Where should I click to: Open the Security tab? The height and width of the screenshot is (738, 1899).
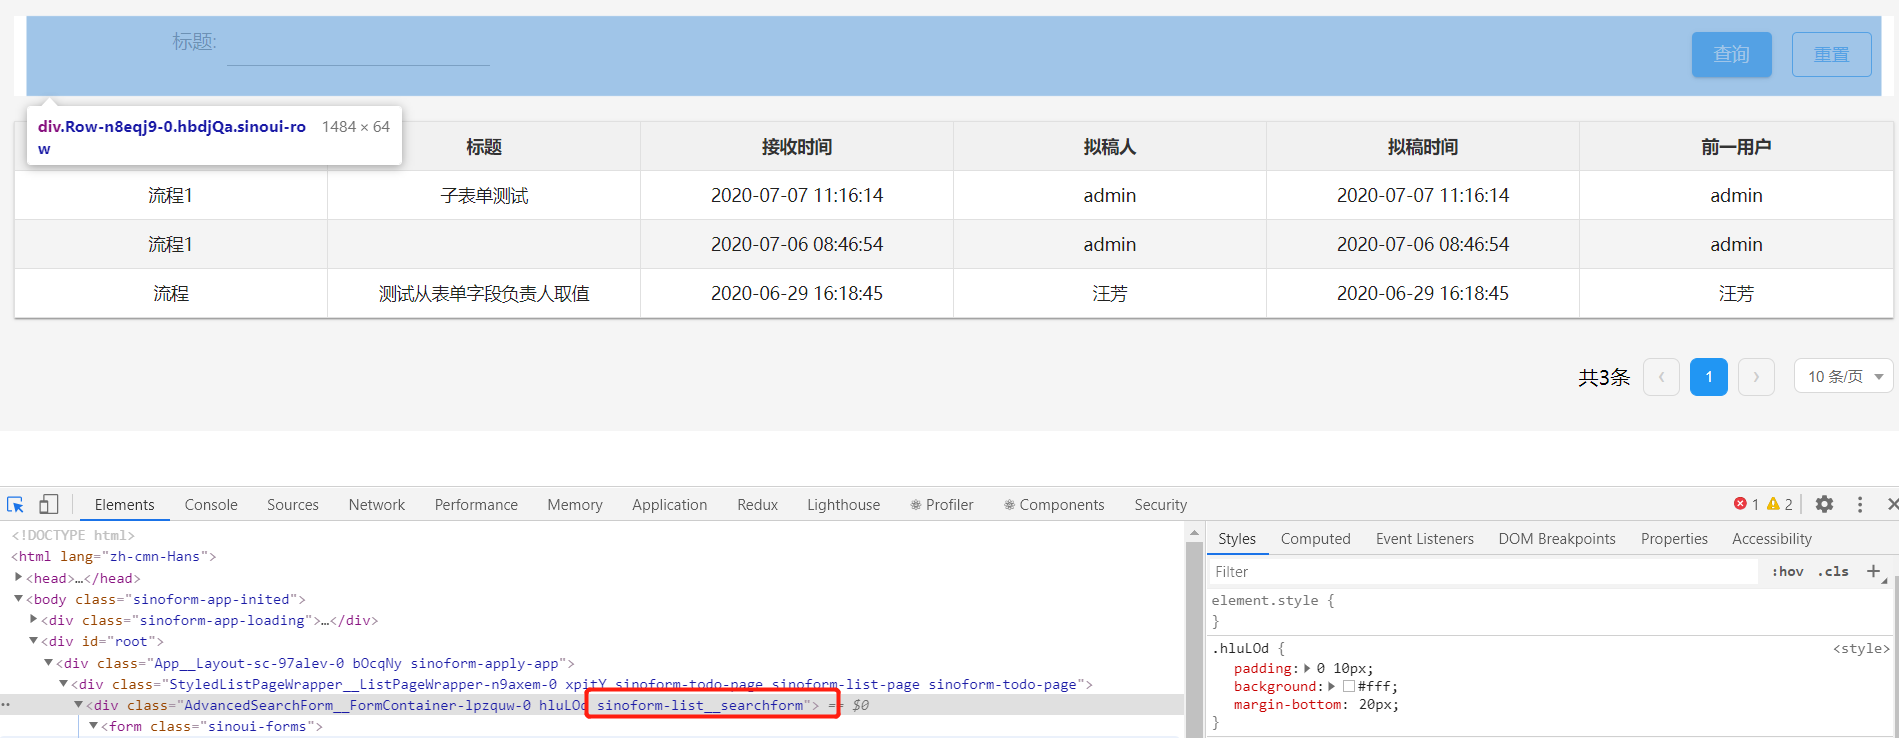click(1161, 505)
